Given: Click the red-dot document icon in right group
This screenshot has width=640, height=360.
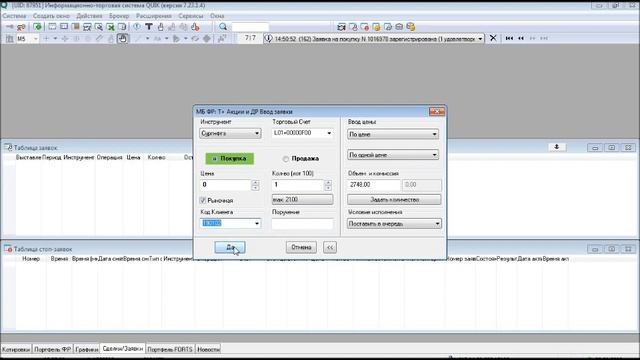Looking at the screenshot, I should coord(365,27).
